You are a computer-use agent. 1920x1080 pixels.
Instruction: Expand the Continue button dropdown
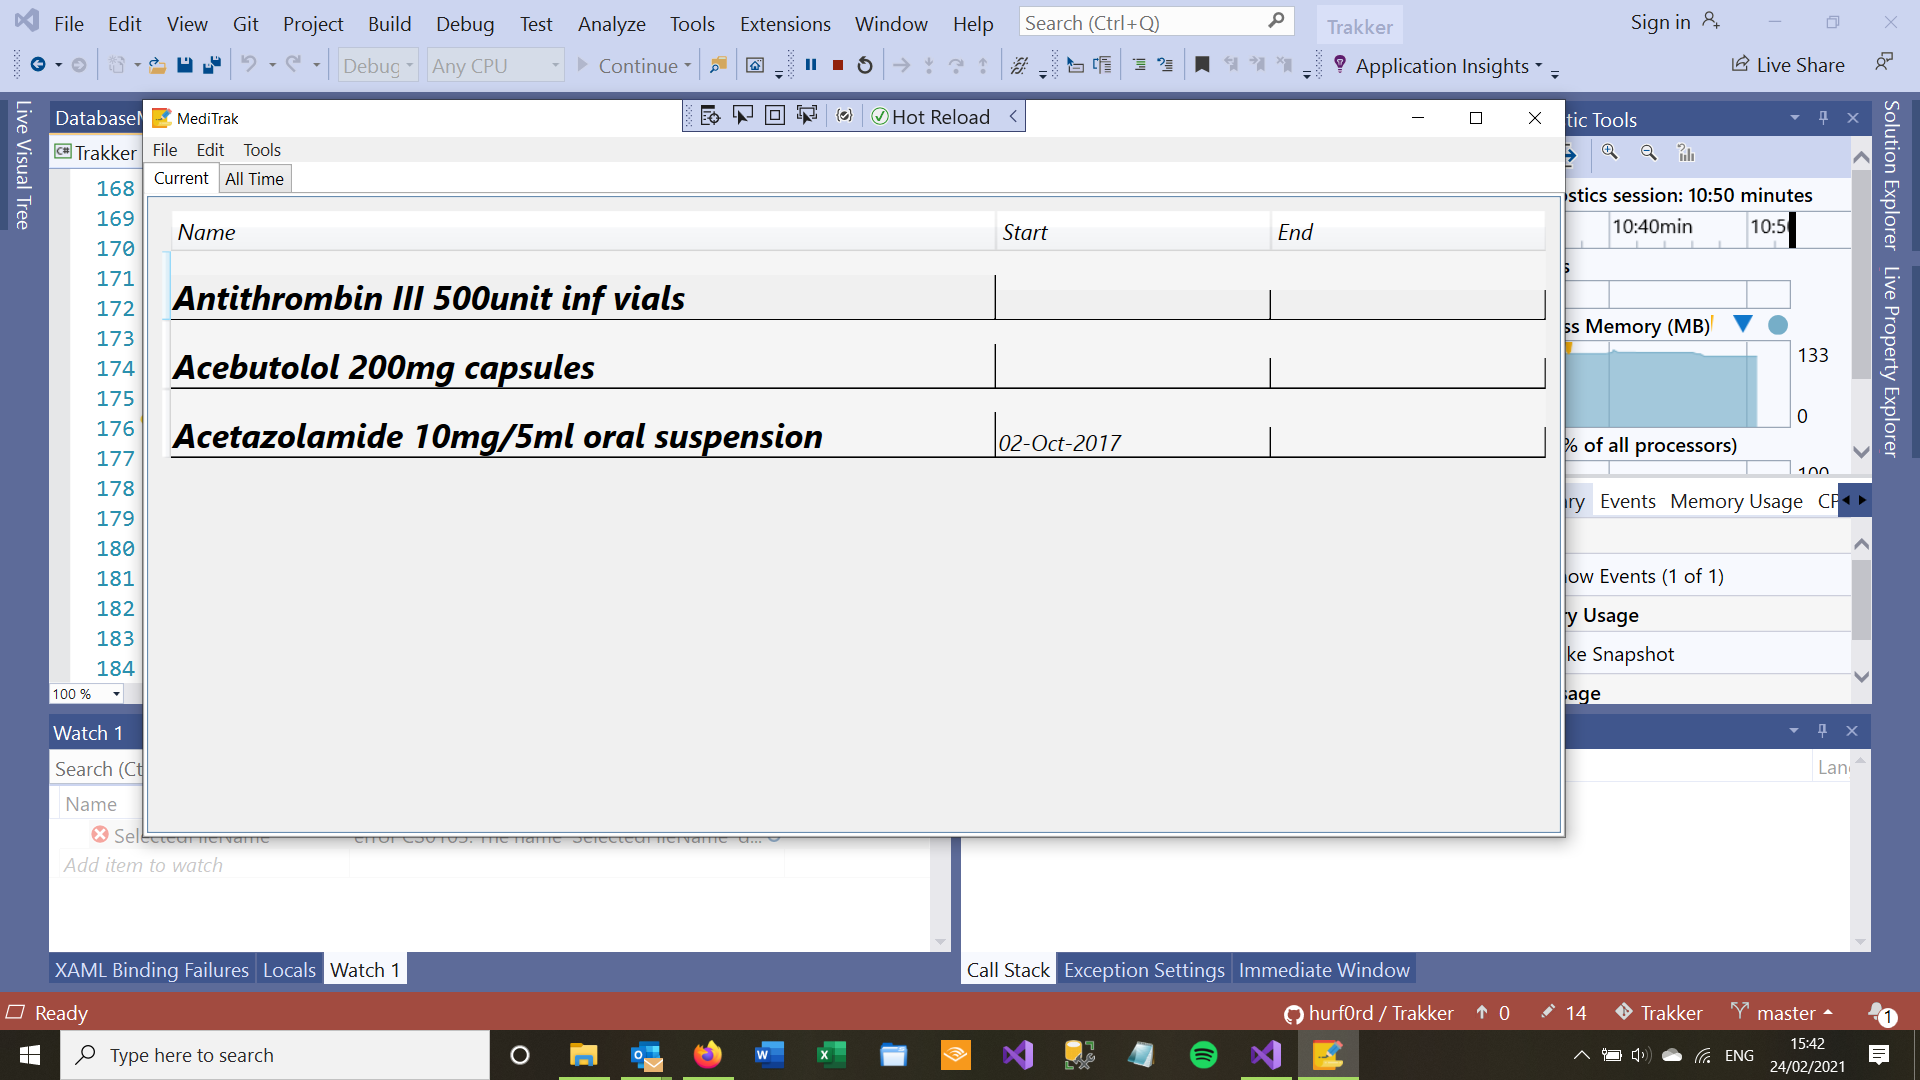(x=688, y=66)
